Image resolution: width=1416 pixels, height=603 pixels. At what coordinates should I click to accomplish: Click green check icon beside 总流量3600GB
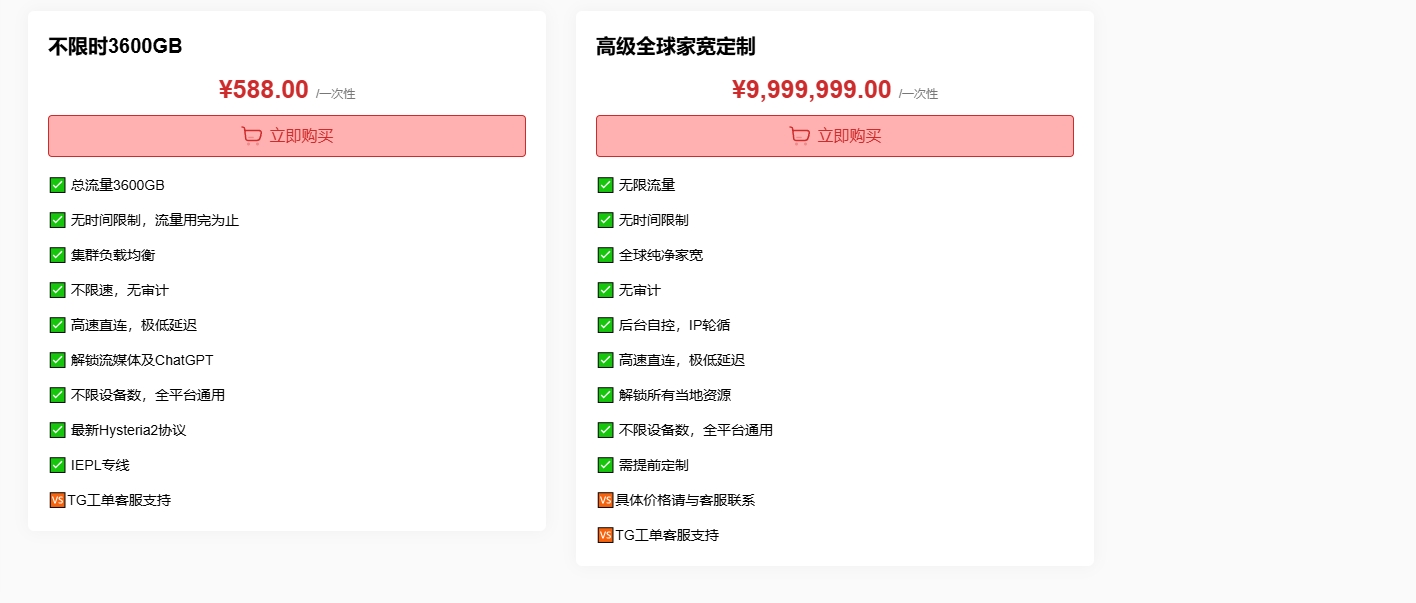[x=58, y=185]
